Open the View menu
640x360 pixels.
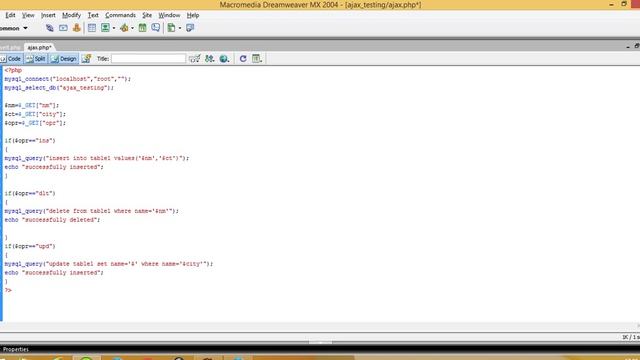coord(28,15)
